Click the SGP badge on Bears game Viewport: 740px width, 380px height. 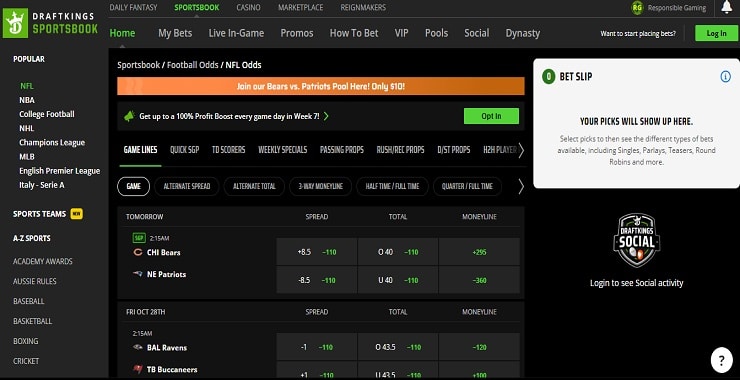pos(139,238)
